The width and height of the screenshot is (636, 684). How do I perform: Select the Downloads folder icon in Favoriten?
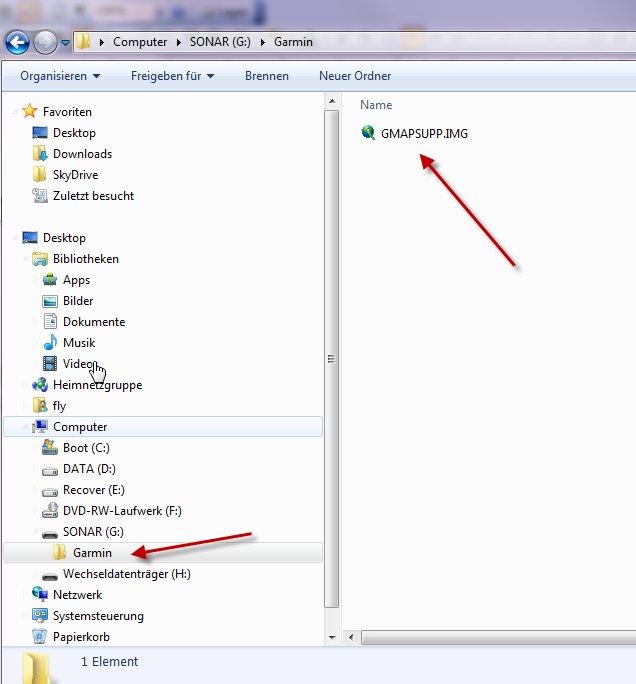[x=40, y=154]
